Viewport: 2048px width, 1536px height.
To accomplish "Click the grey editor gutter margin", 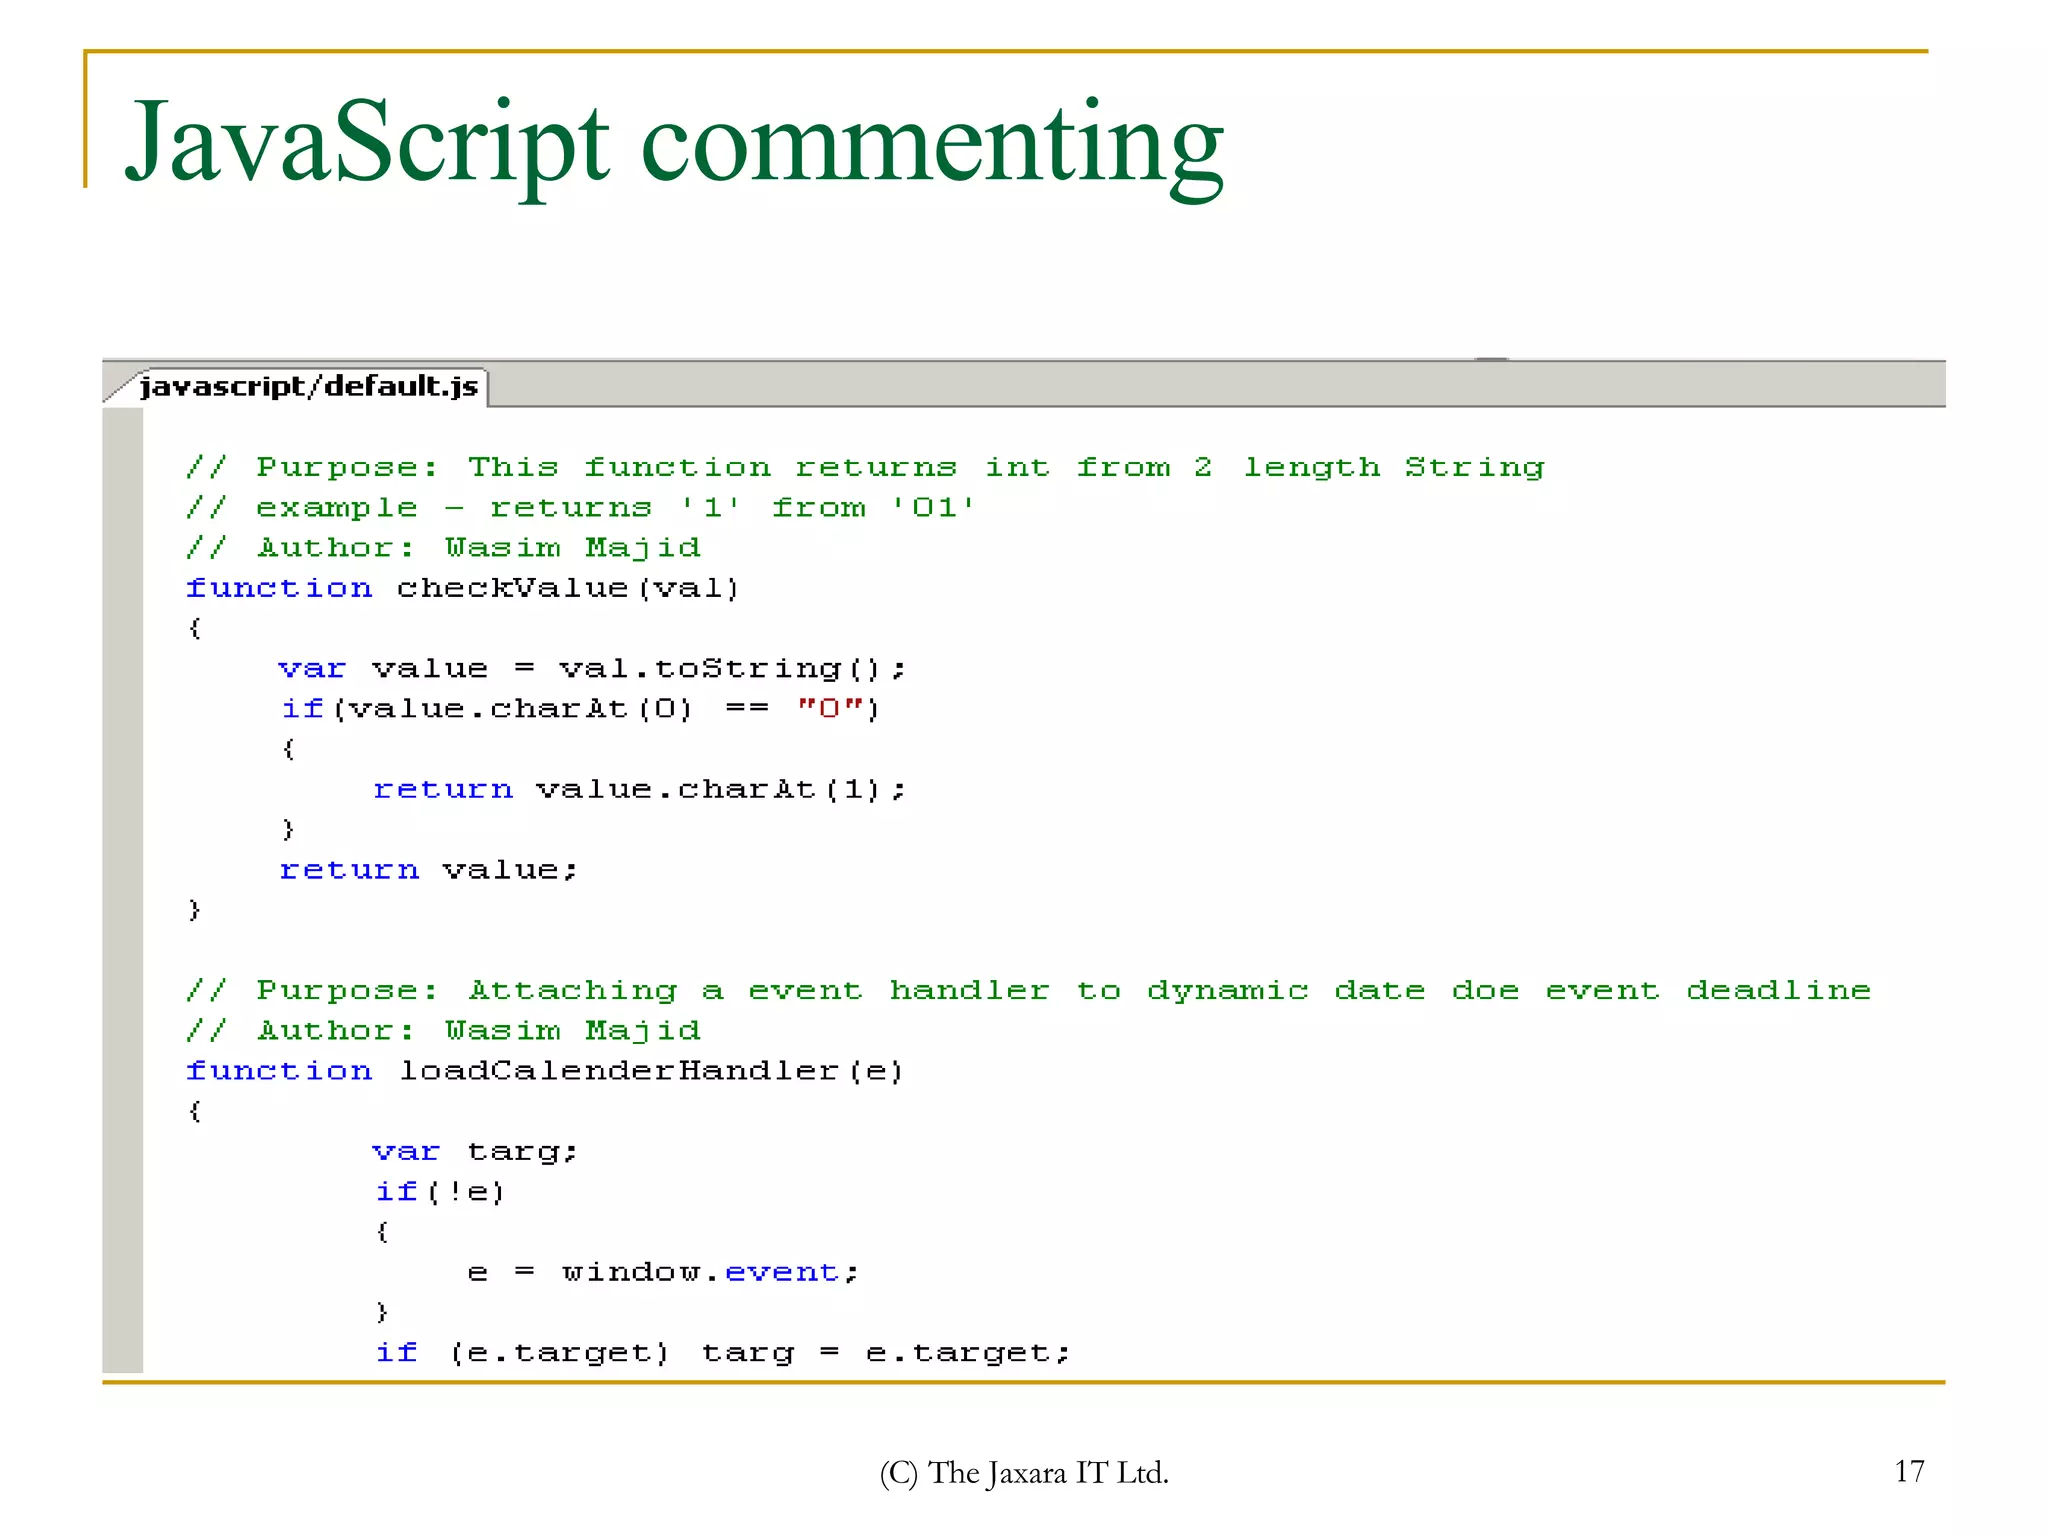I will click(123, 890).
